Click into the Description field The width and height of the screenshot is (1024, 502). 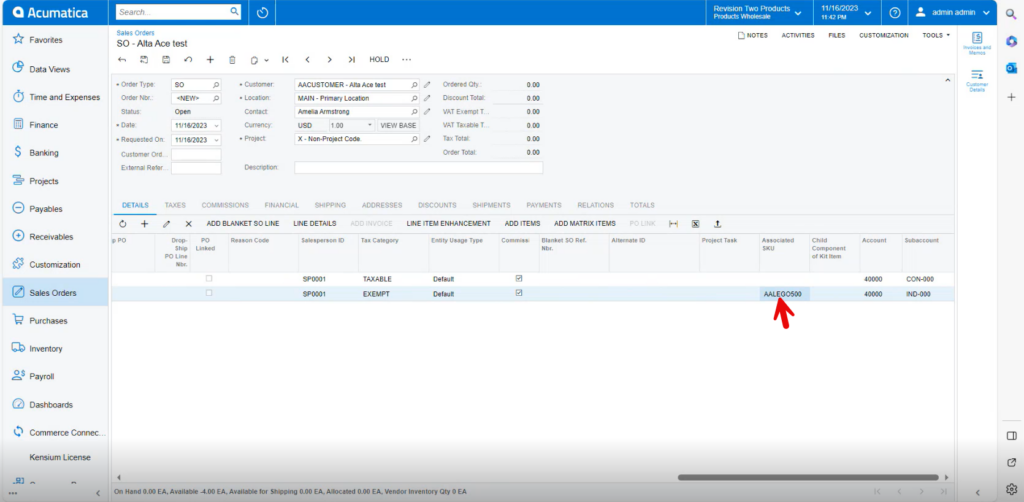click(x=419, y=168)
